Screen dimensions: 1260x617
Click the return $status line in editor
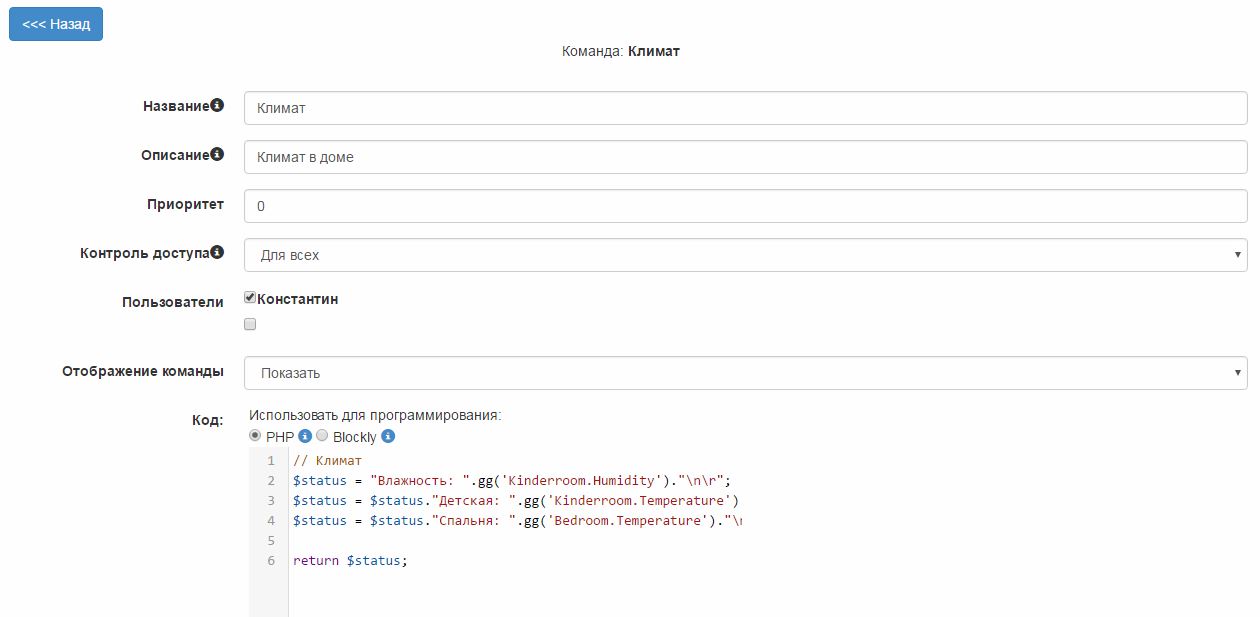click(x=351, y=561)
